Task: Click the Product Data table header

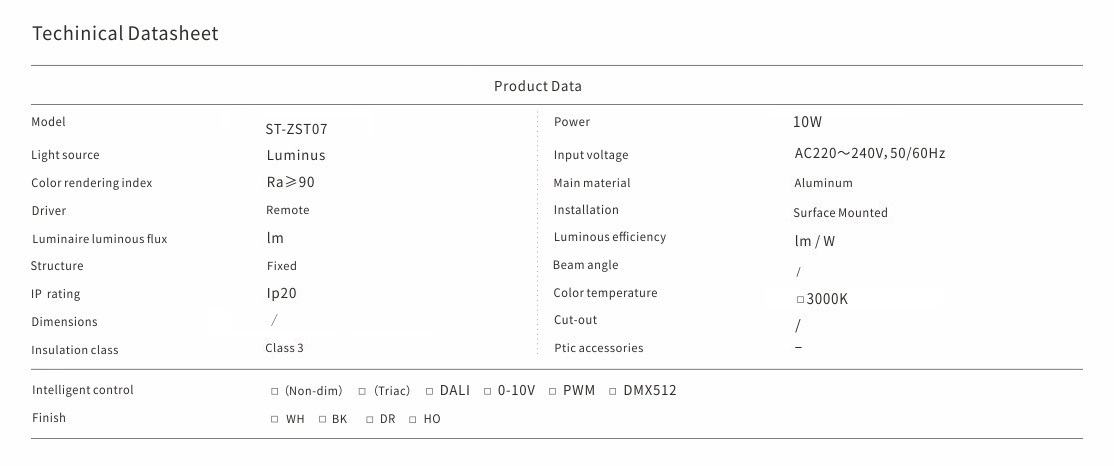Action: click(537, 86)
